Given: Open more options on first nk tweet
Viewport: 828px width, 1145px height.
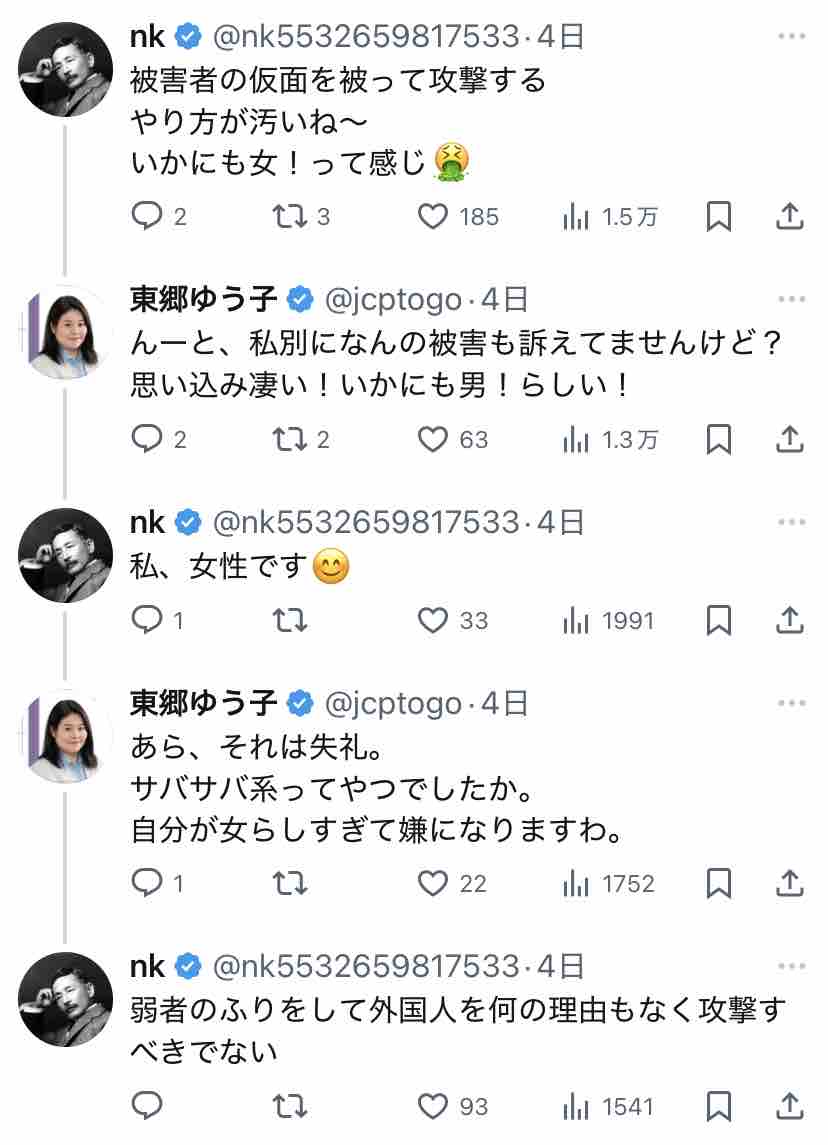Looking at the screenshot, I should click(x=791, y=37).
